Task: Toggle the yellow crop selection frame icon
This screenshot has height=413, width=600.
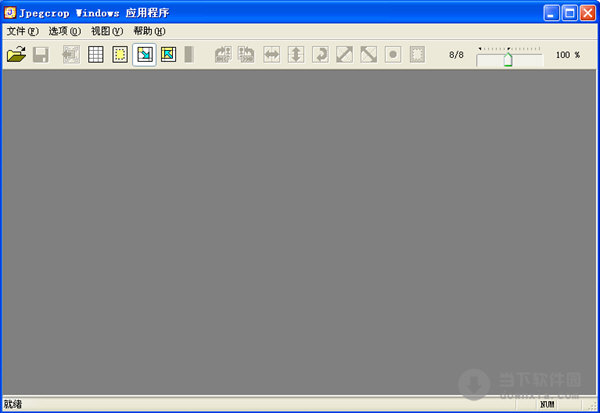Action: pos(120,55)
